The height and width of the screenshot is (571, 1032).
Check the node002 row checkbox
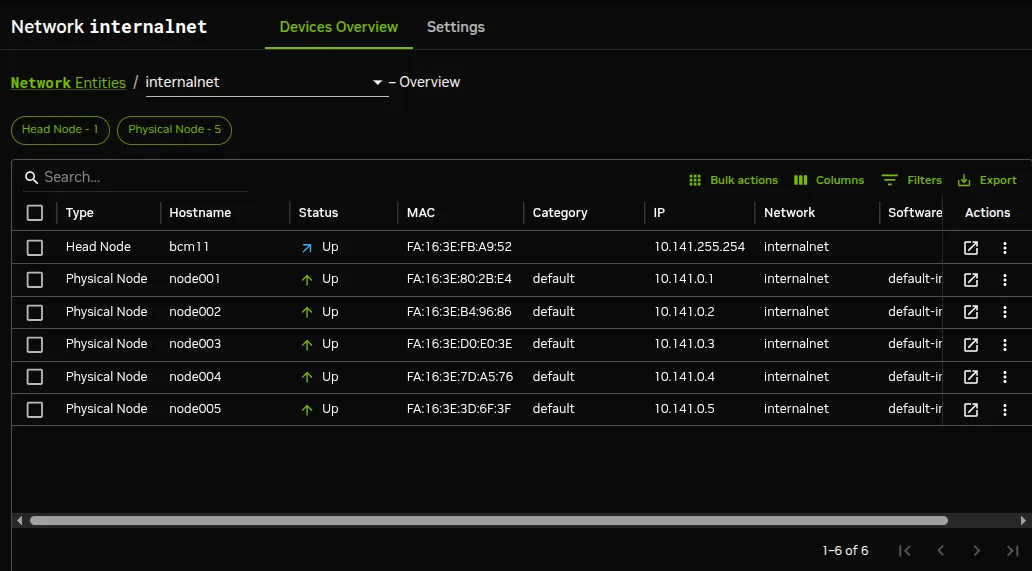click(x=35, y=312)
